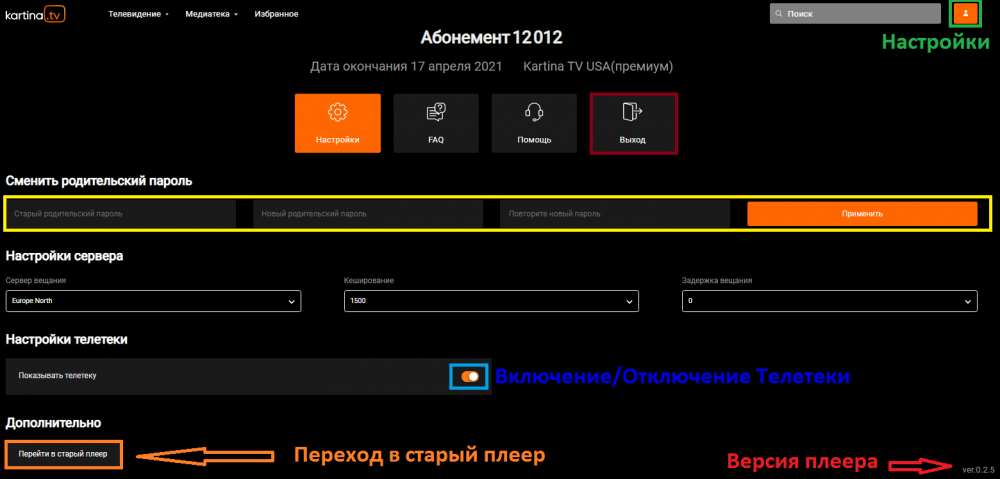1000x479 pixels.
Task: Click Перейти в старый плеер button
Action: (x=62, y=454)
